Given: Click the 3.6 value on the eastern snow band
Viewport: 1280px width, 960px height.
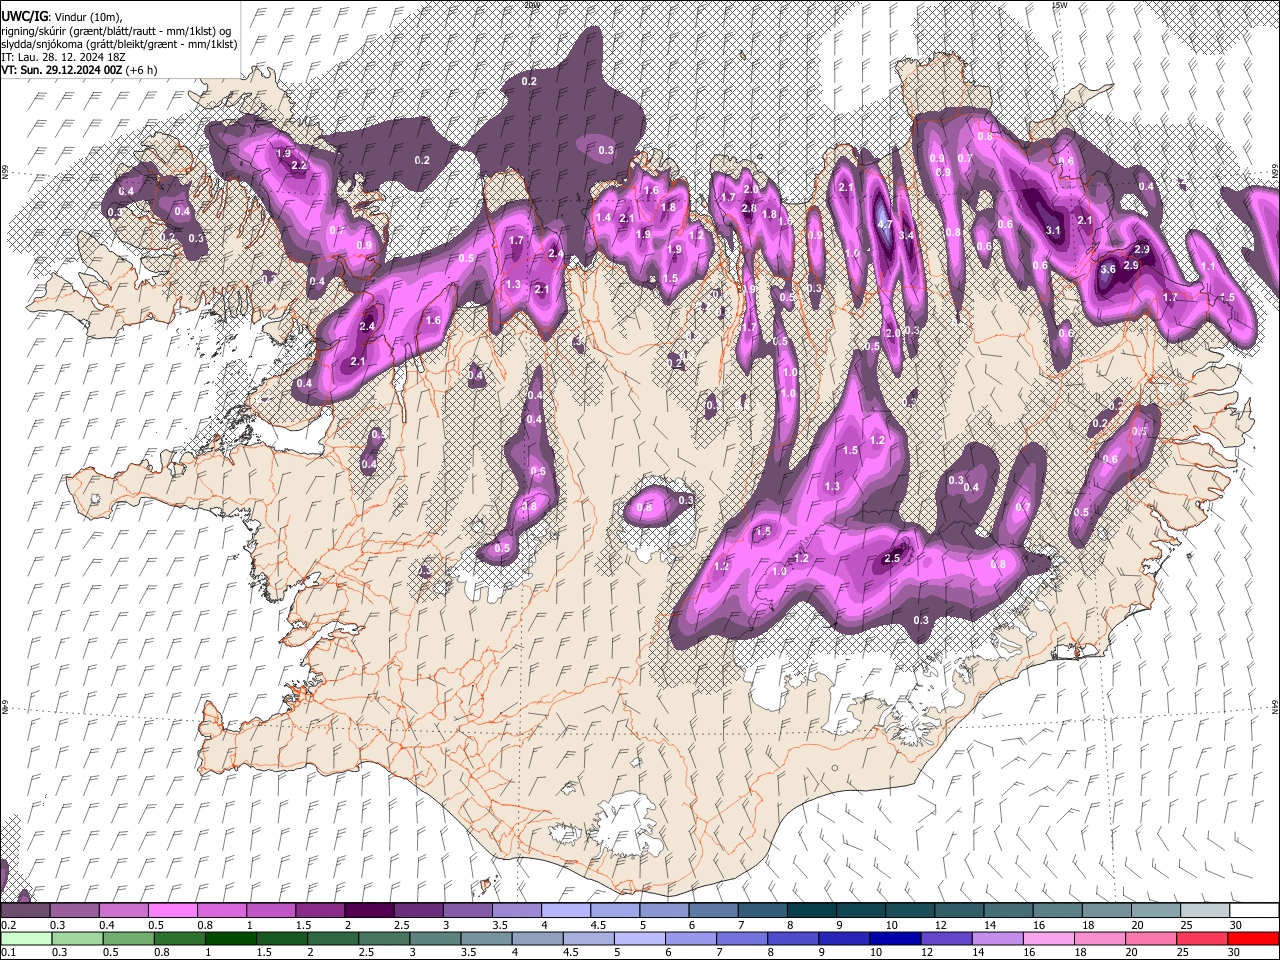Looking at the screenshot, I should (x=1108, y=270).
